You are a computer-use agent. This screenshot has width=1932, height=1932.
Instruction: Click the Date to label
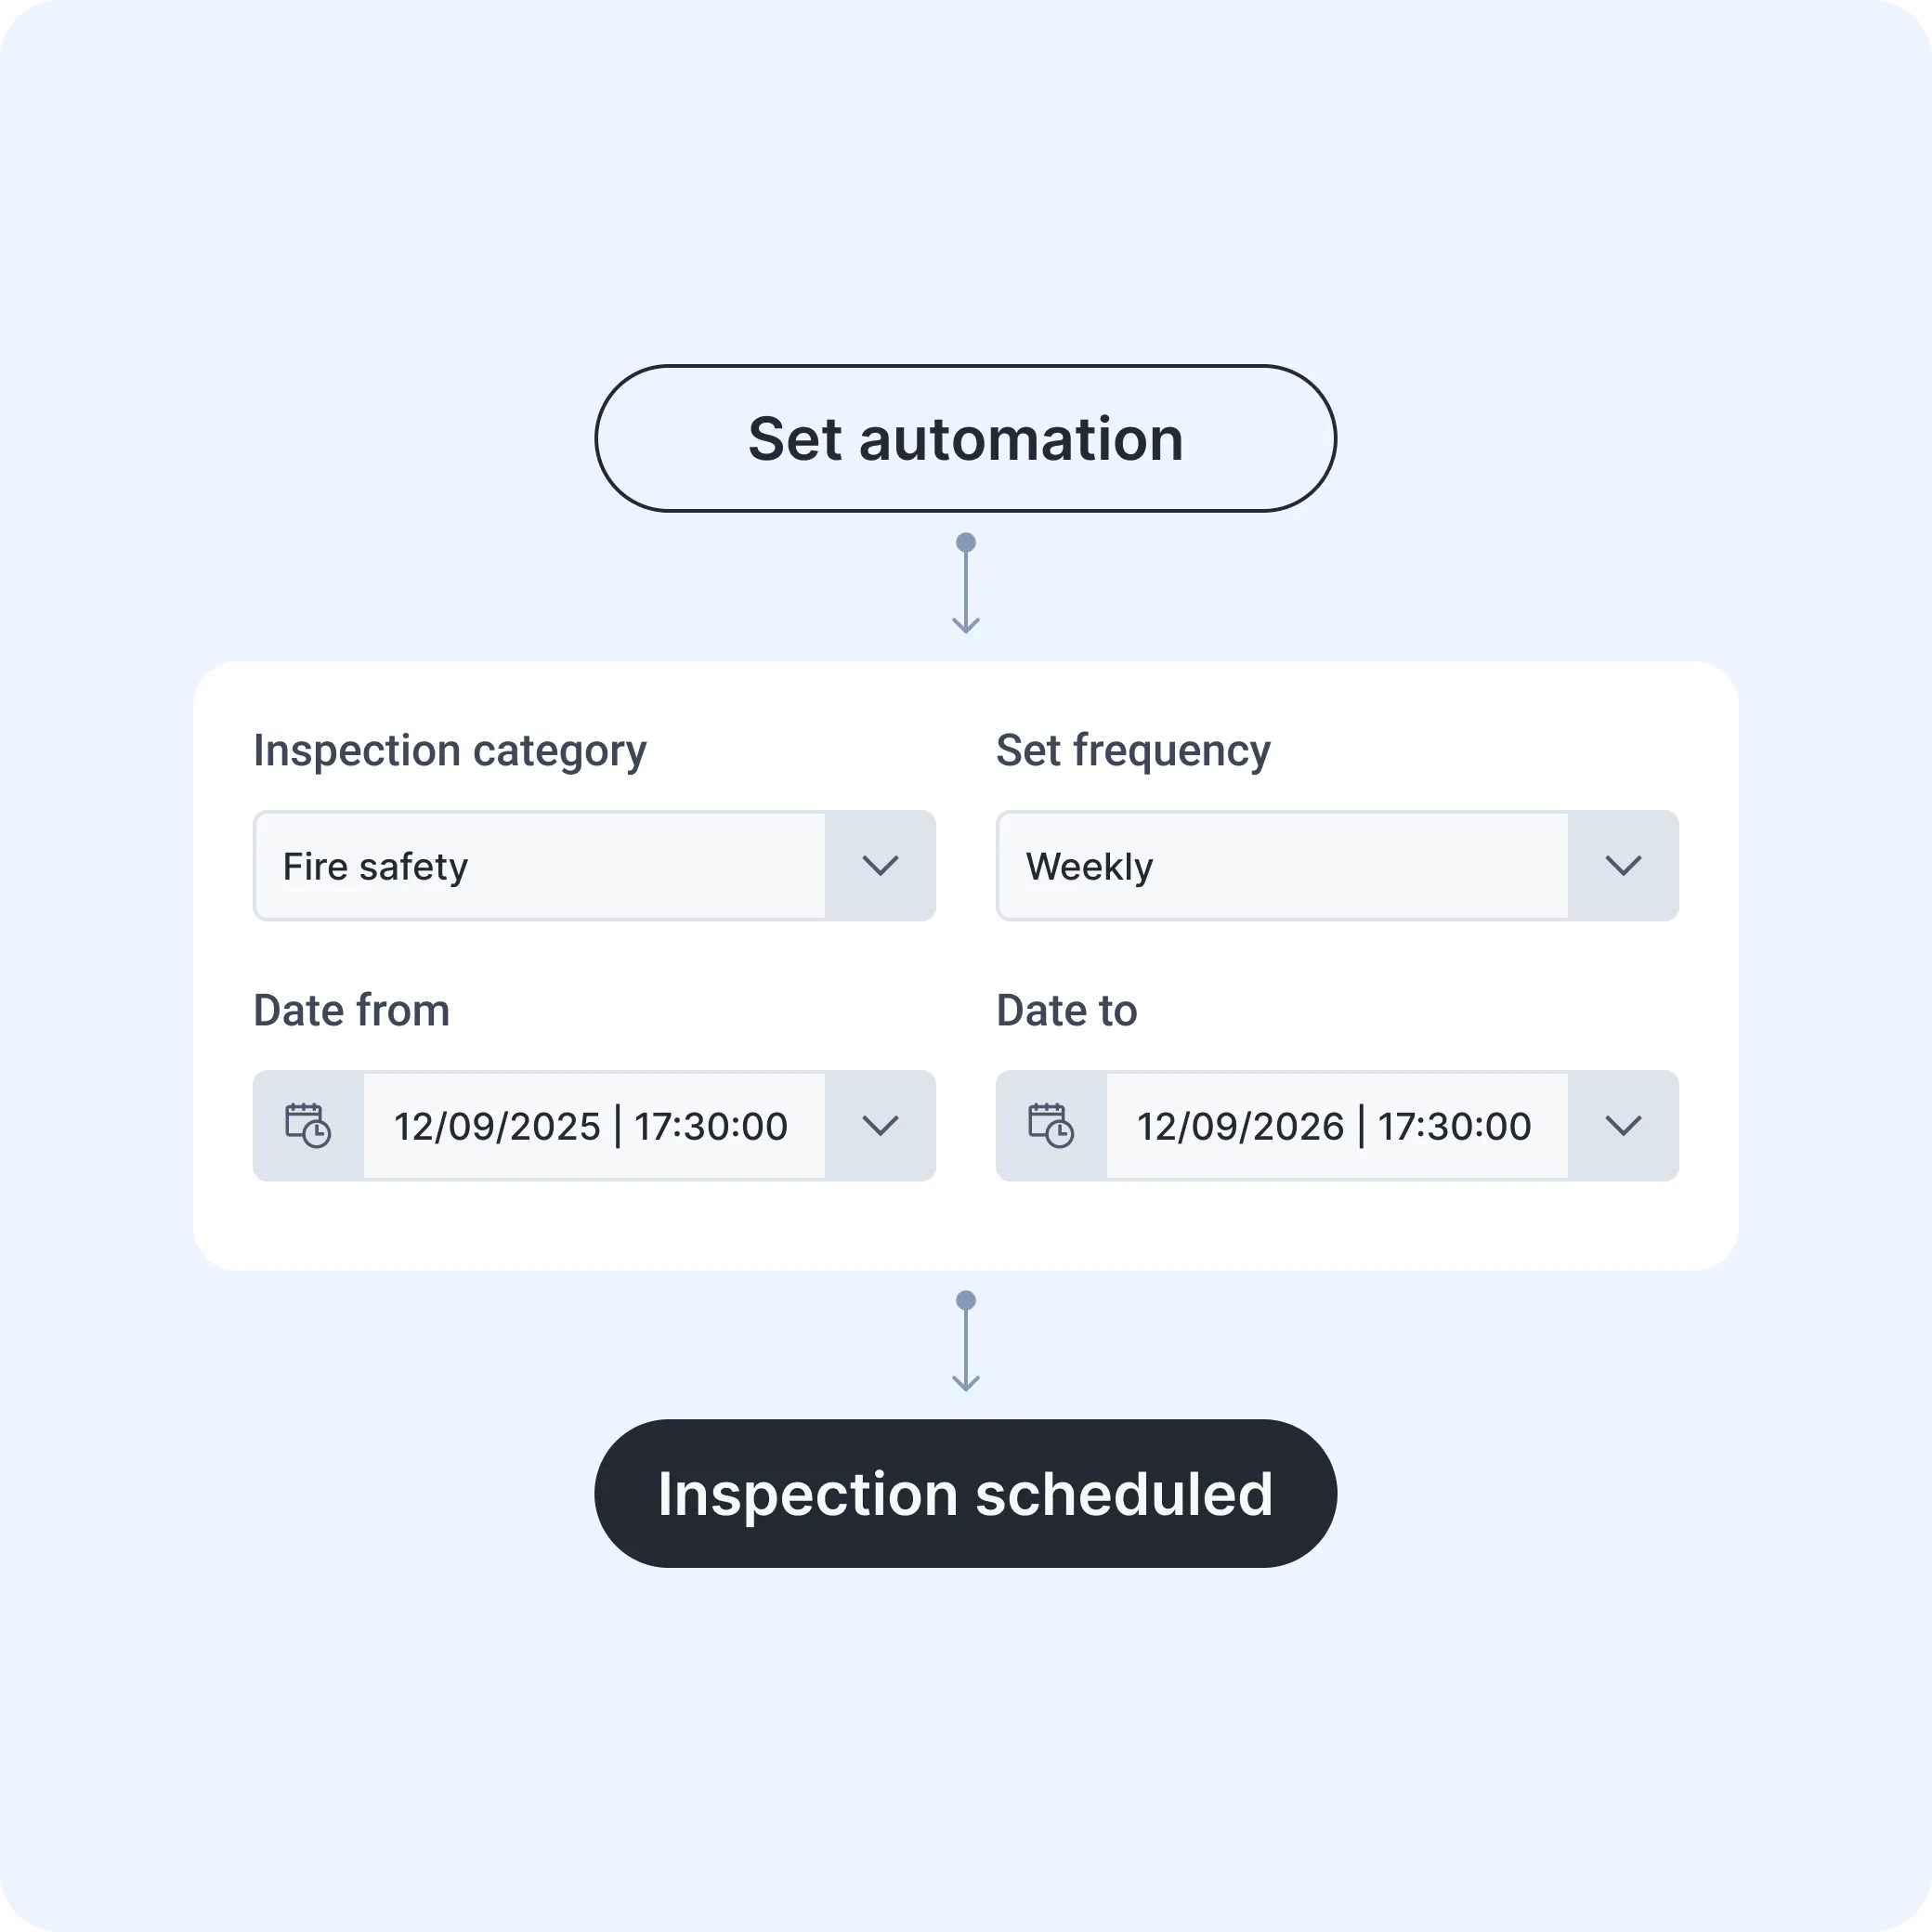(x=1067, y=1011)
